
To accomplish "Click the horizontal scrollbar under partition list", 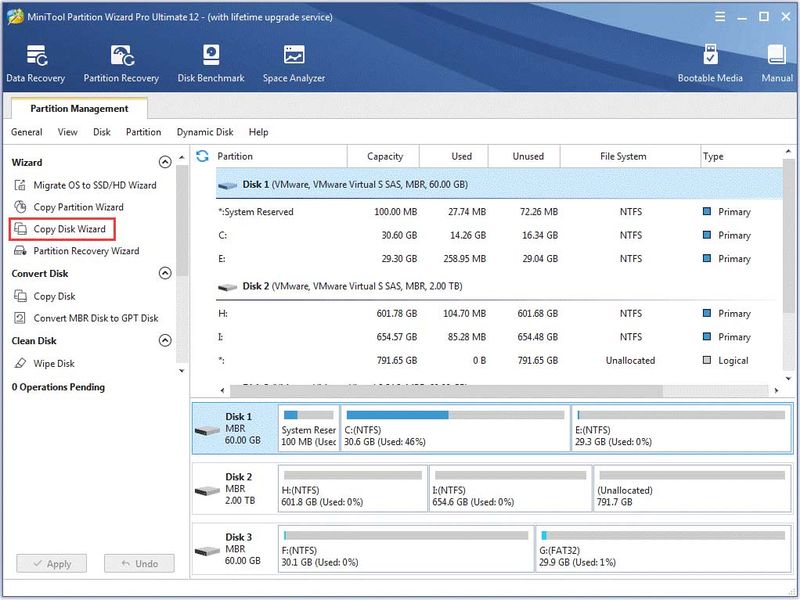I will (x=446, y=390).
